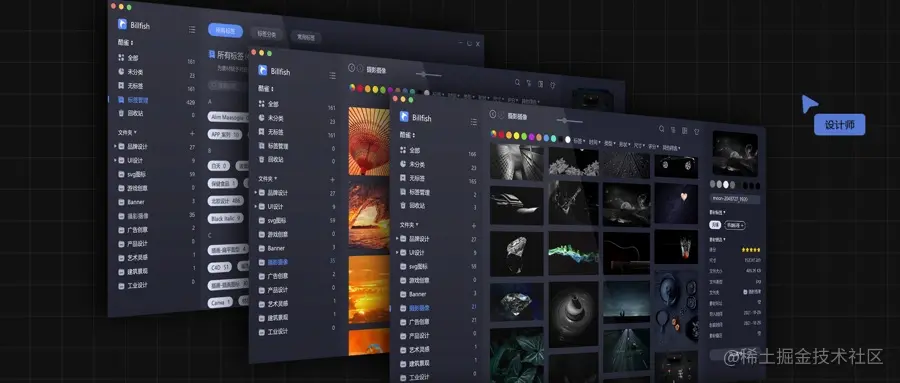
Task: Select the blue 所有标签 tab in rear window
Action: [225, 30]
